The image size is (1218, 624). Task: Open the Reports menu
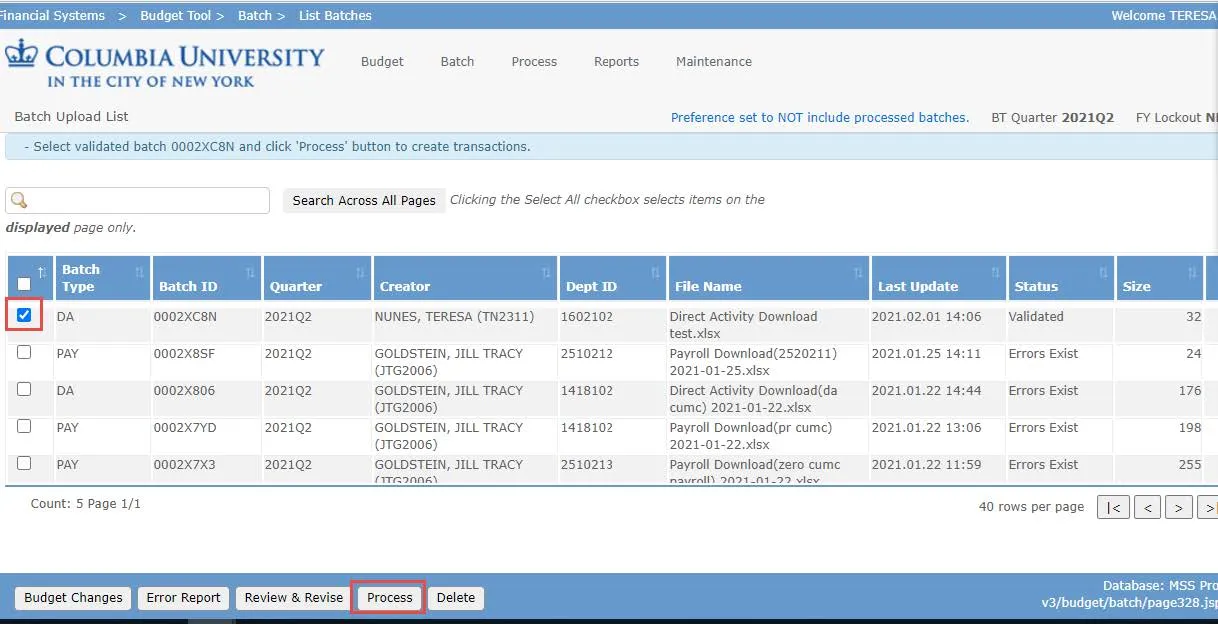[616, 61]
